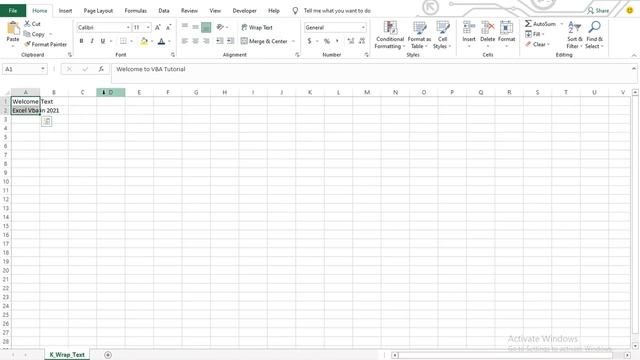This screenshot has height=360, width=640.
Task: Increase indent in the Alignment group
Action: pos(231,41)
